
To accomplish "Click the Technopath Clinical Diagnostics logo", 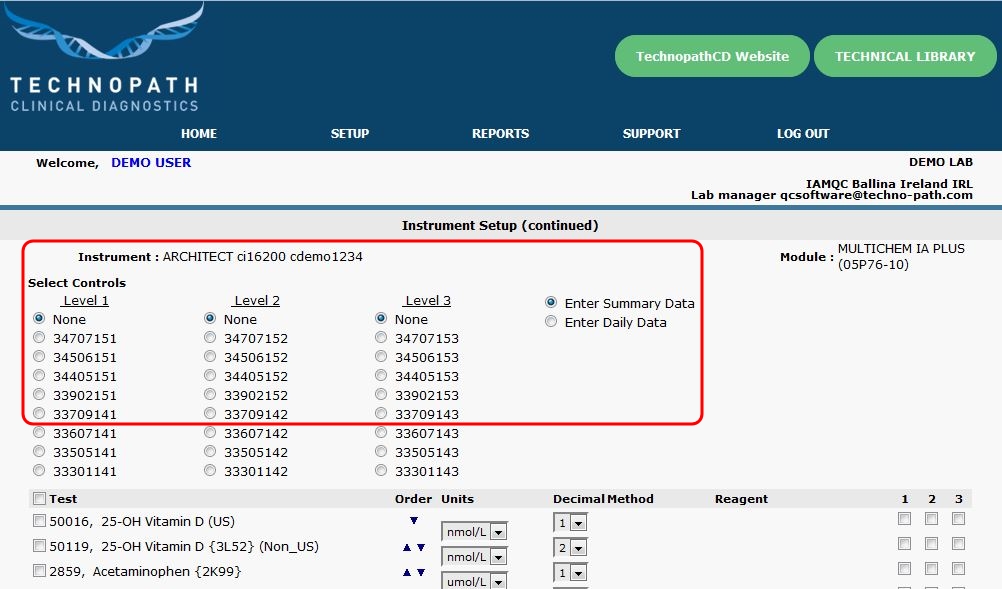I will [104, 58].
